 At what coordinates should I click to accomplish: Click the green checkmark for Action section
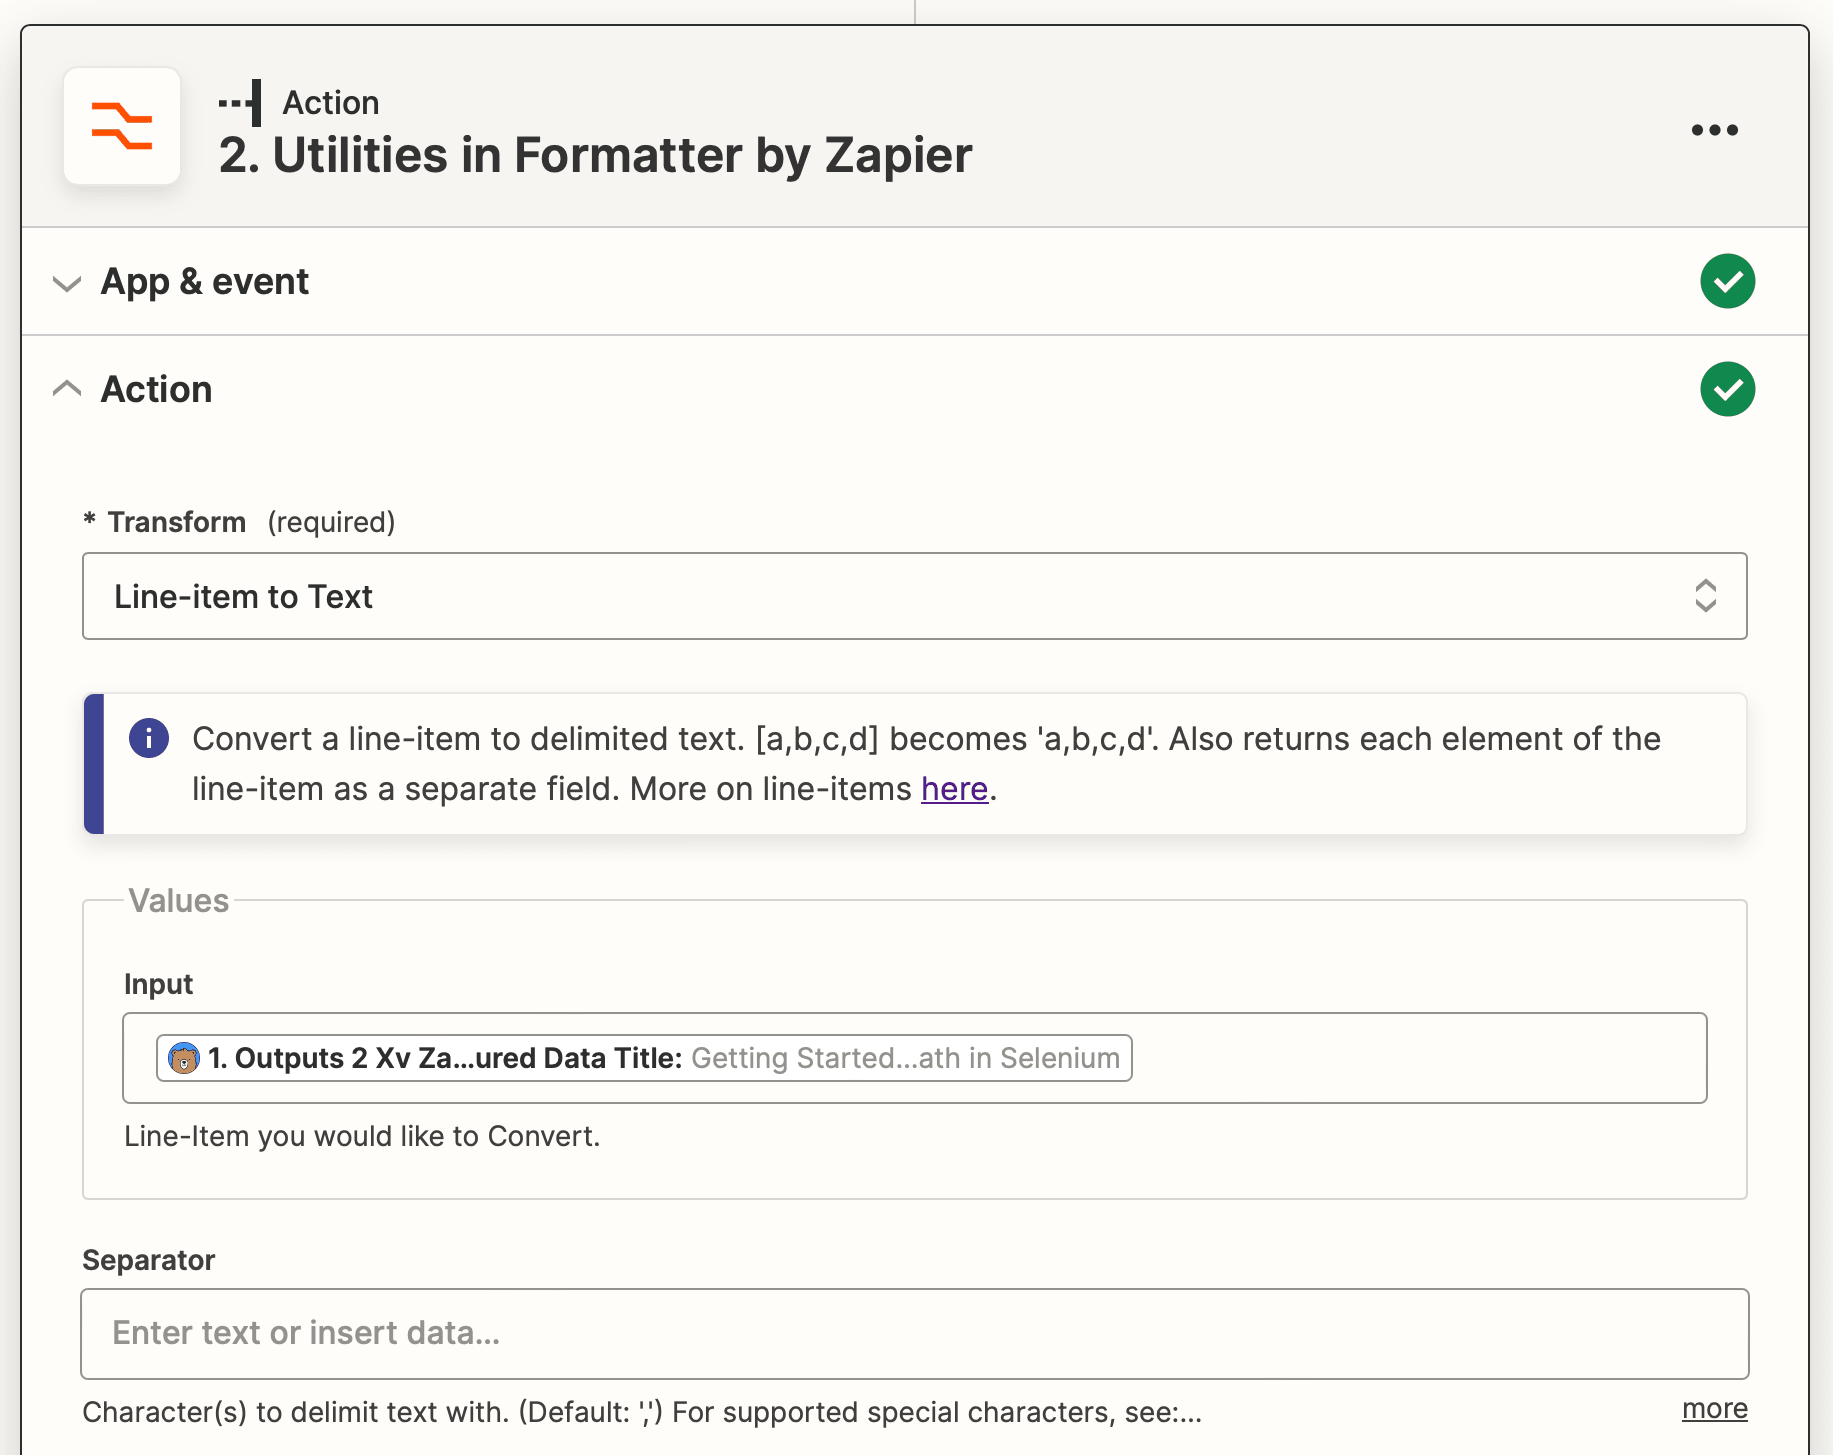pyautogui.click(x=1727, y=389)
